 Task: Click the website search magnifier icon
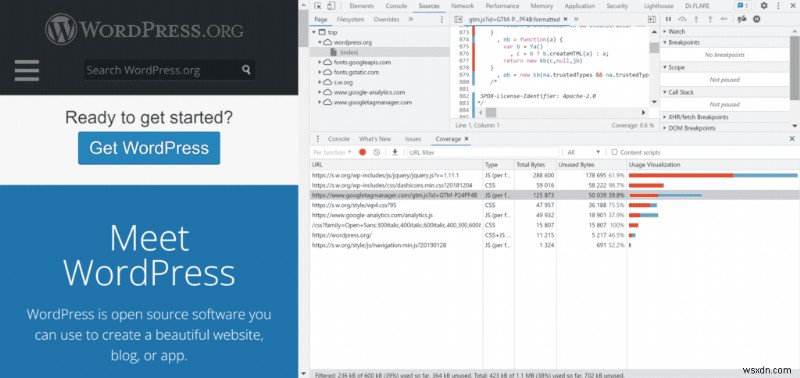(246, 70)
